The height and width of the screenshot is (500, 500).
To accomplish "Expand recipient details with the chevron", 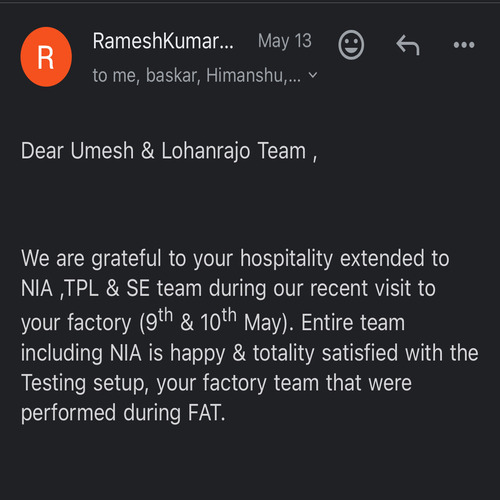I will 313,75.
